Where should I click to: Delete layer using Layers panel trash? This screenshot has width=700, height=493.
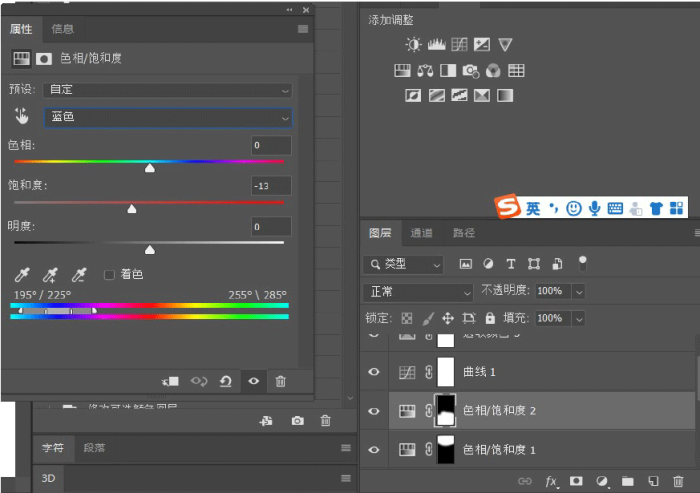point(678,481)
